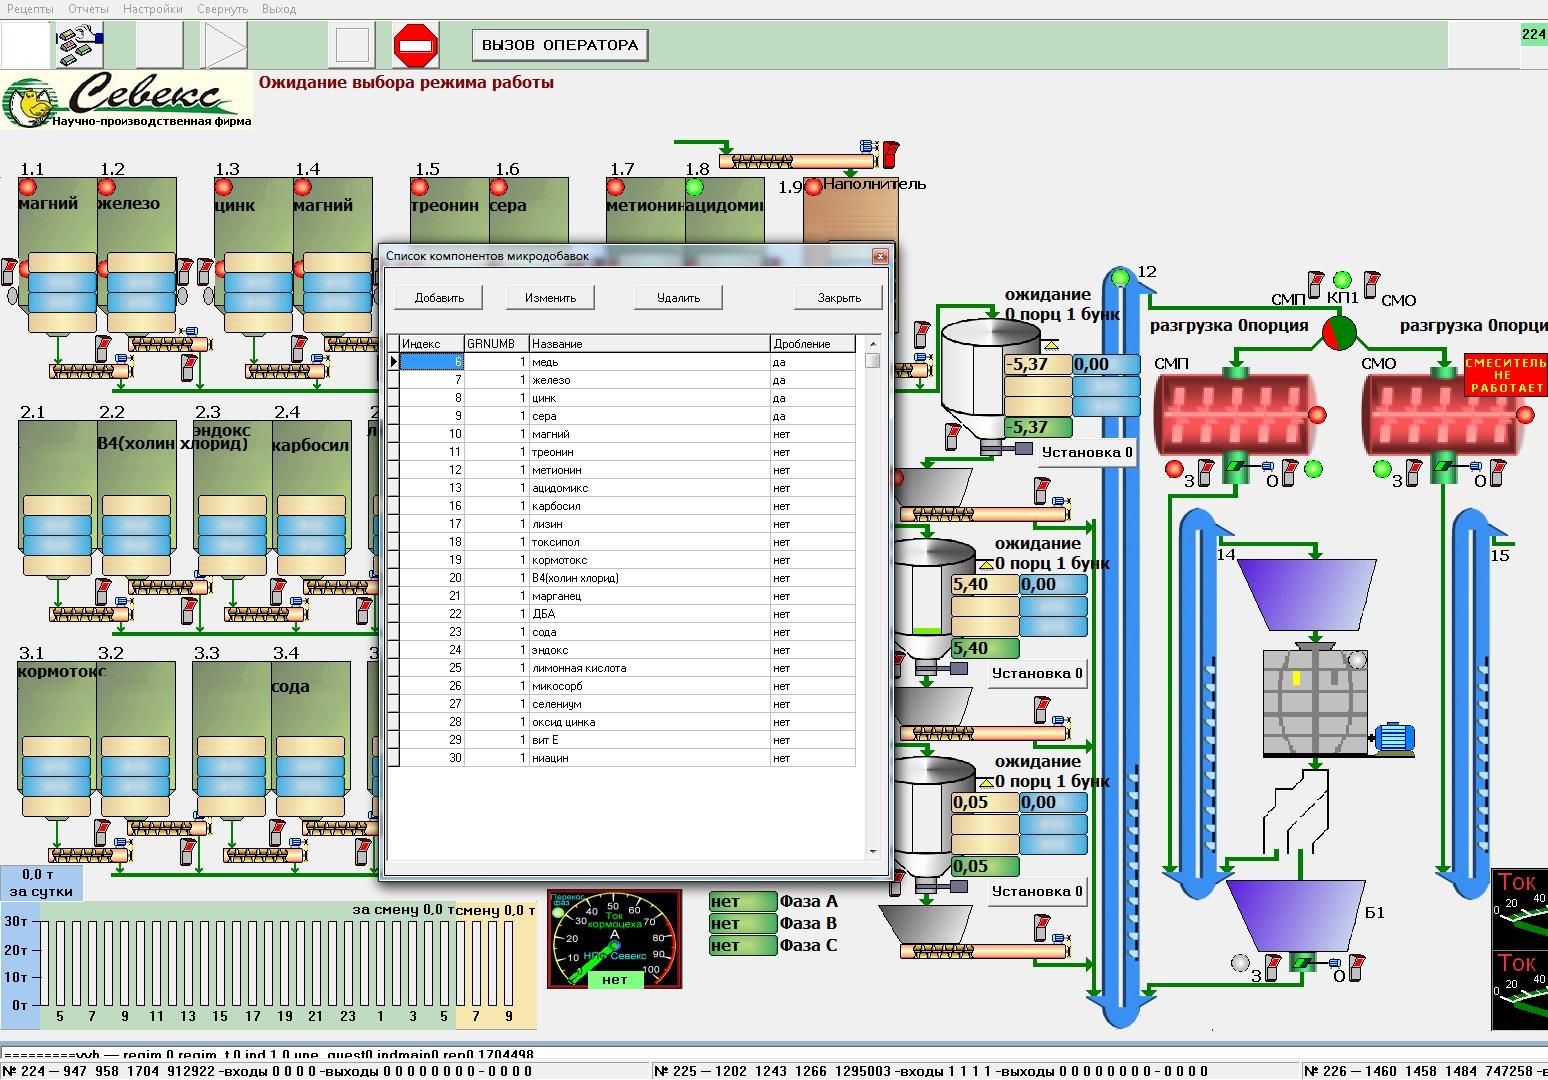Image resolution: width=1548 pixels, height=1080 pixels.
Task: Click the Изменить button
Action: [x=551, y=297]
